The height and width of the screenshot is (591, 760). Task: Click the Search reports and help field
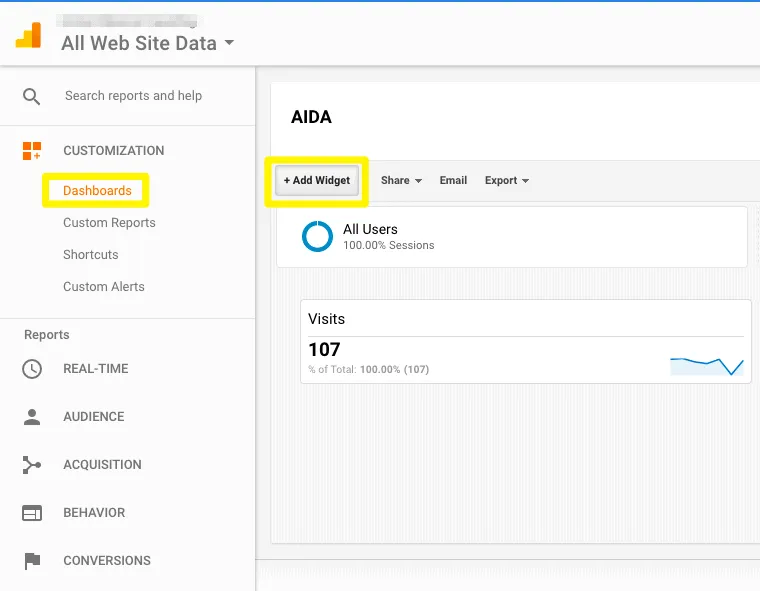(133, 96)
